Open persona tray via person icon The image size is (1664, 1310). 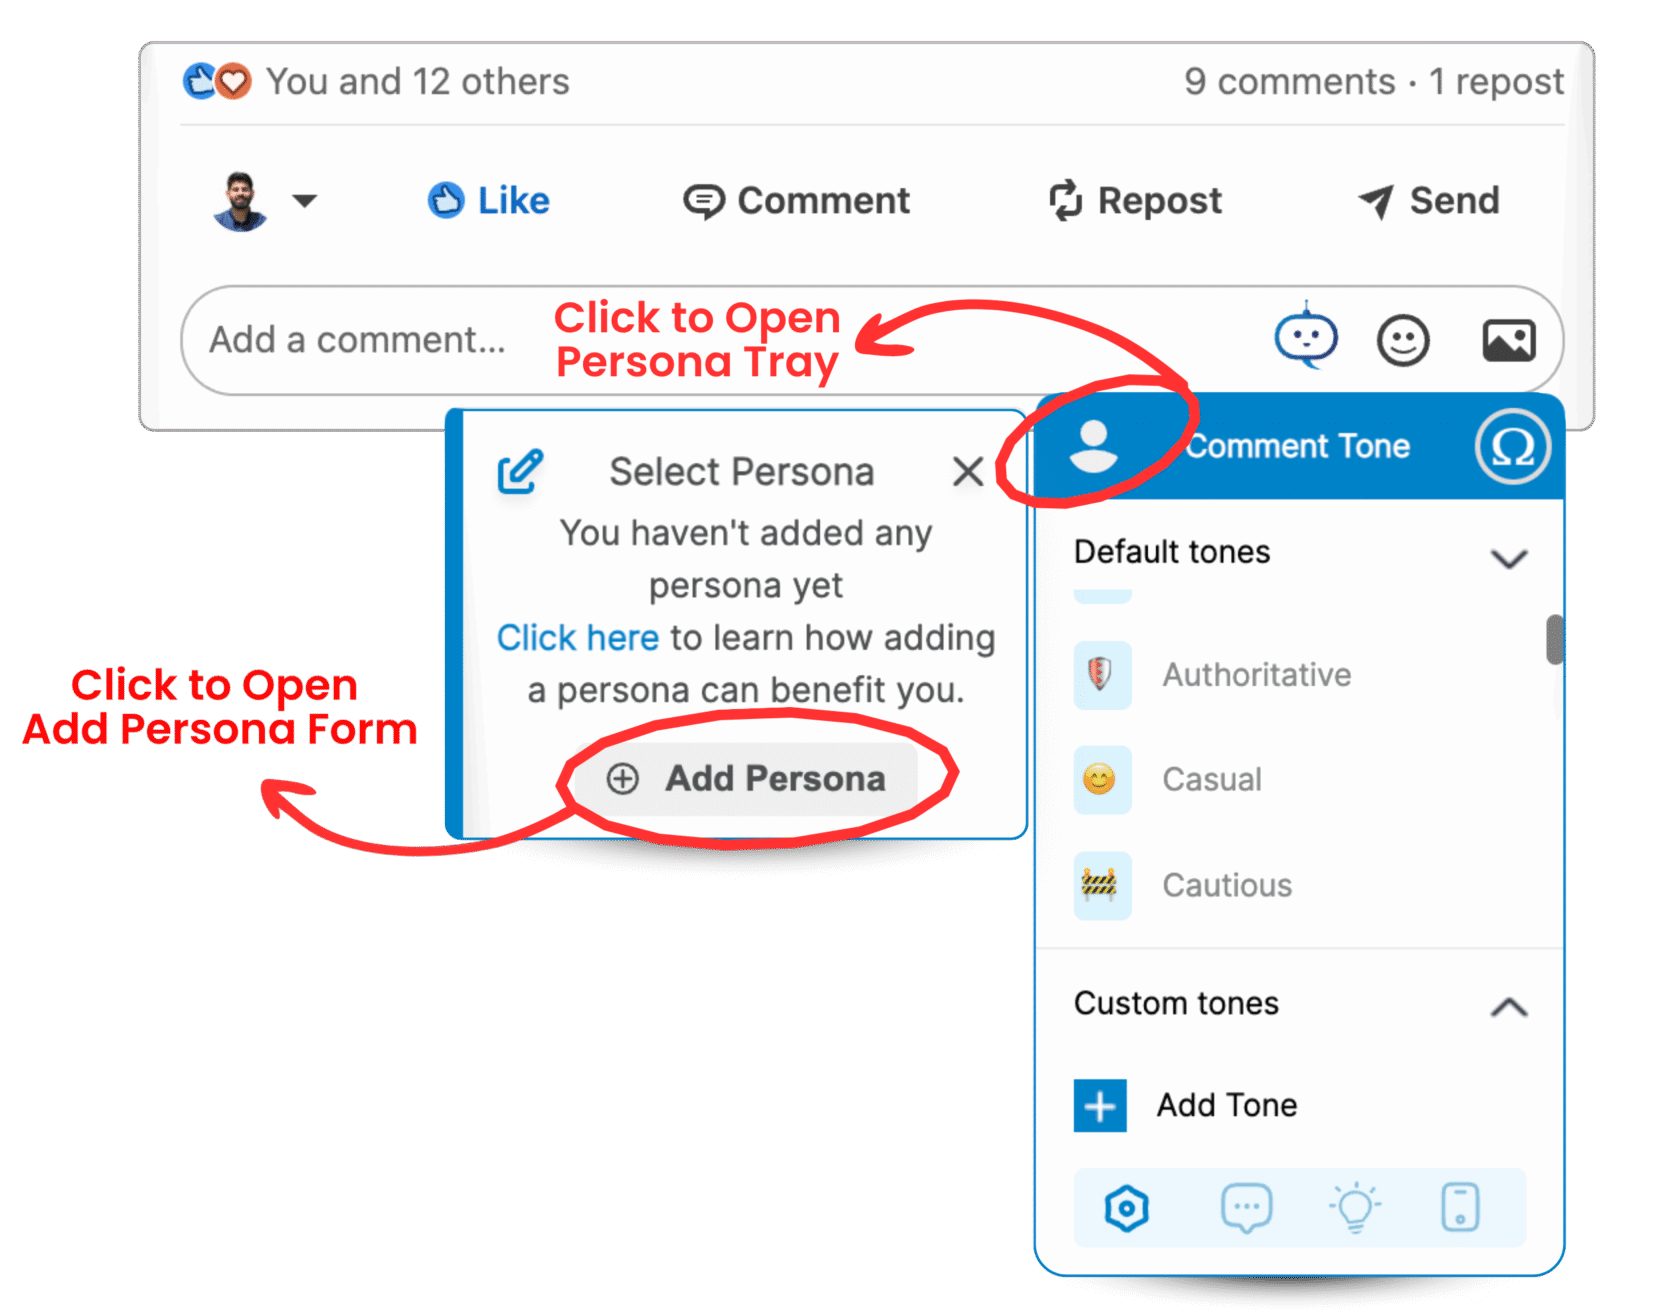[1093, 446]
